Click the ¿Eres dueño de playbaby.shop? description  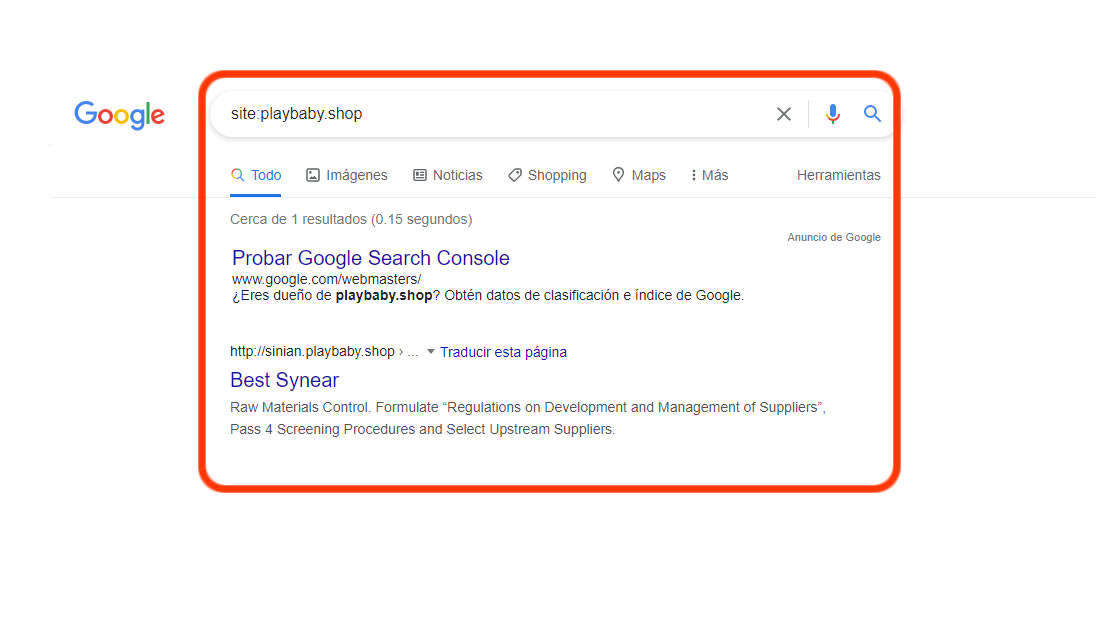point(488,296)
